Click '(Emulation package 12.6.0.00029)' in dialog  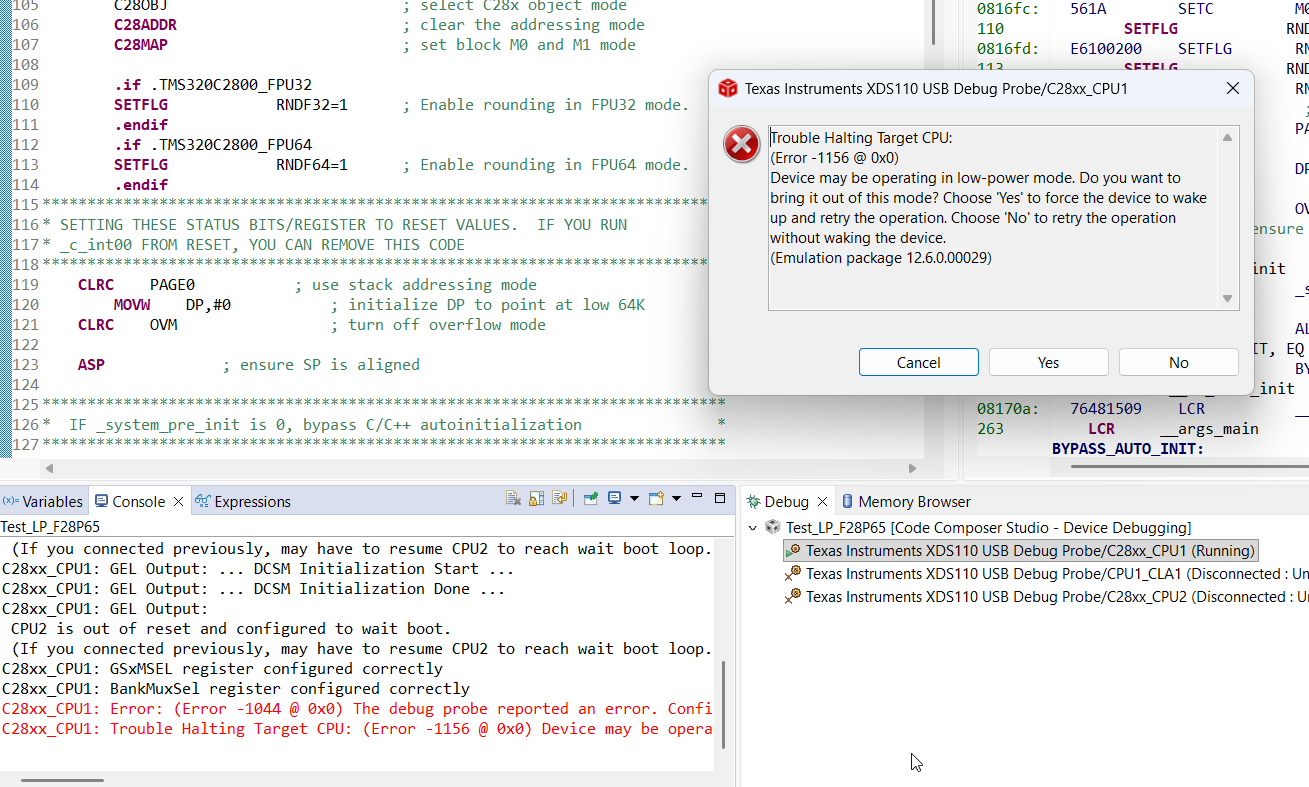pyautogui.click(x=880, y=258)
